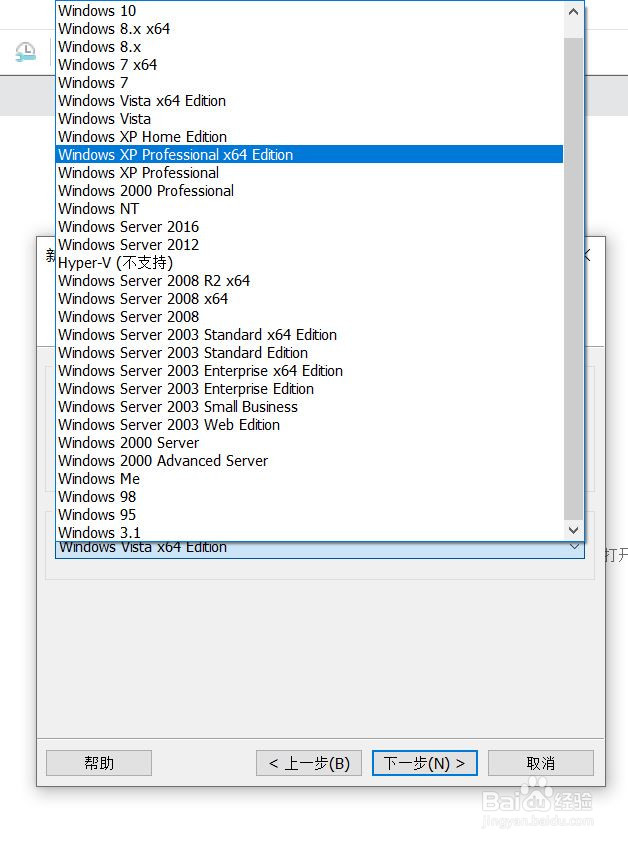Click the list scrollbar down arrow

pos(573,530)
